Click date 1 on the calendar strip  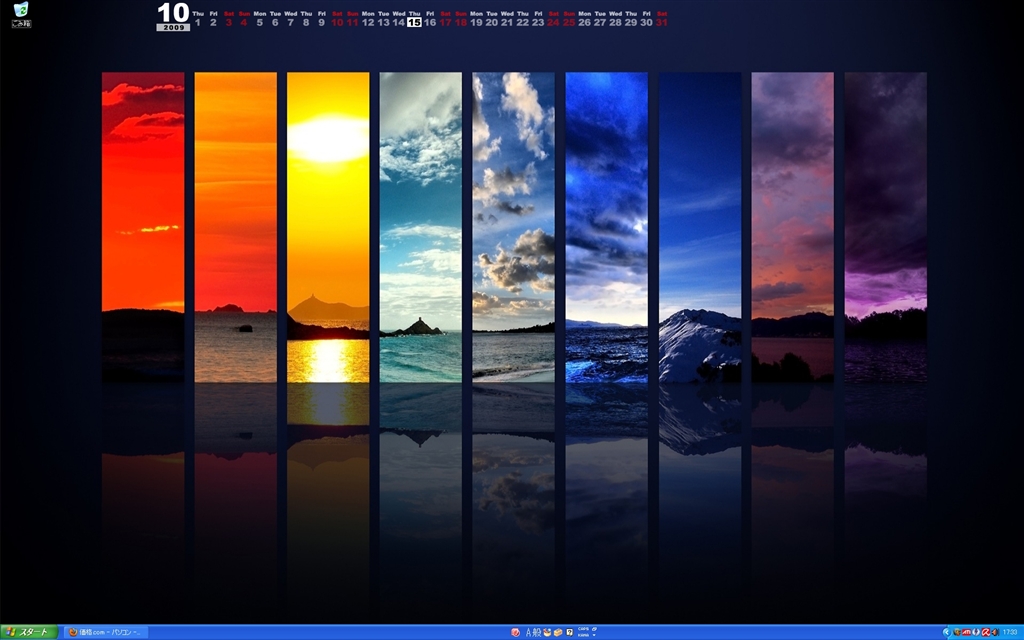coord(198,22)
